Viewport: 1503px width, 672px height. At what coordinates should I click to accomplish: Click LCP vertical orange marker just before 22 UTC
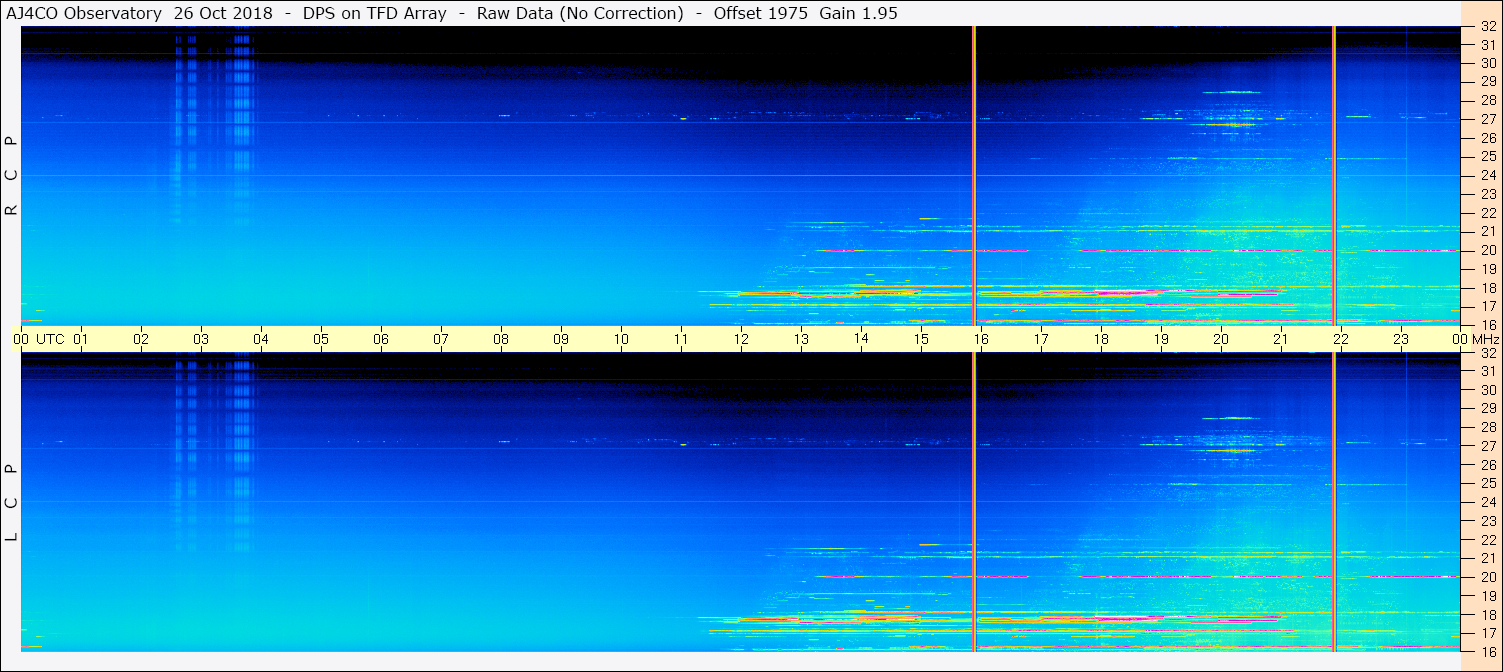(1334, 502)
